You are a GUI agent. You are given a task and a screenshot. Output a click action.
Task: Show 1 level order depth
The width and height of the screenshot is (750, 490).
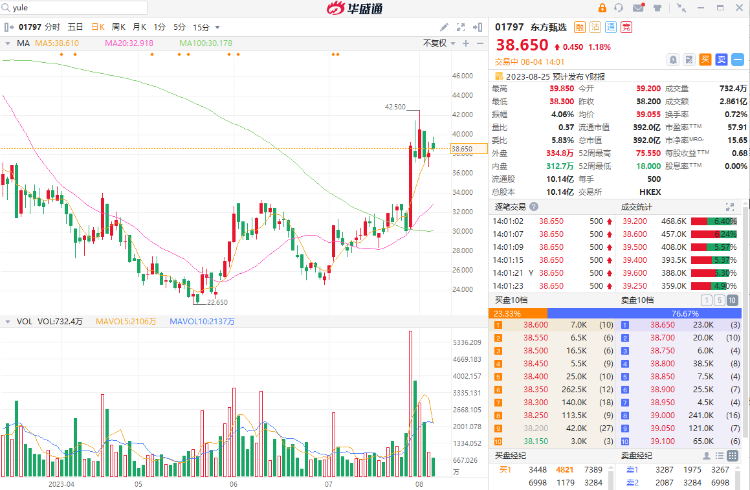706,300
